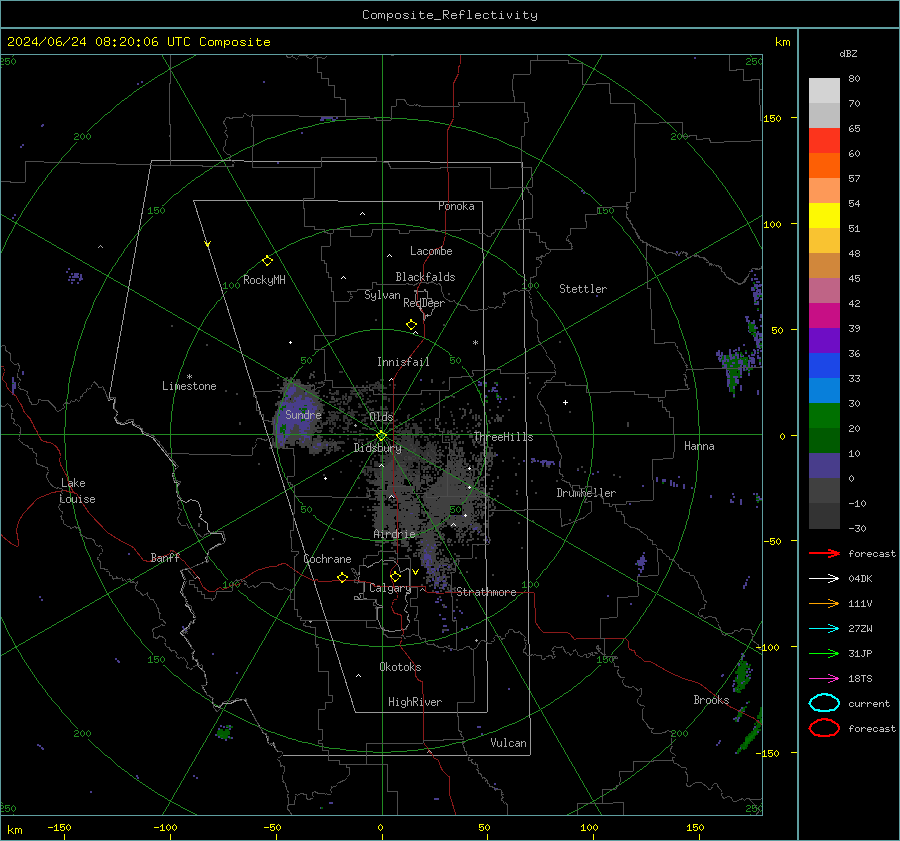Viewport: 900px width, 841px height.
Task: Click the cyan 'current' ellipse legend icon
Action: tap(824, 703)
